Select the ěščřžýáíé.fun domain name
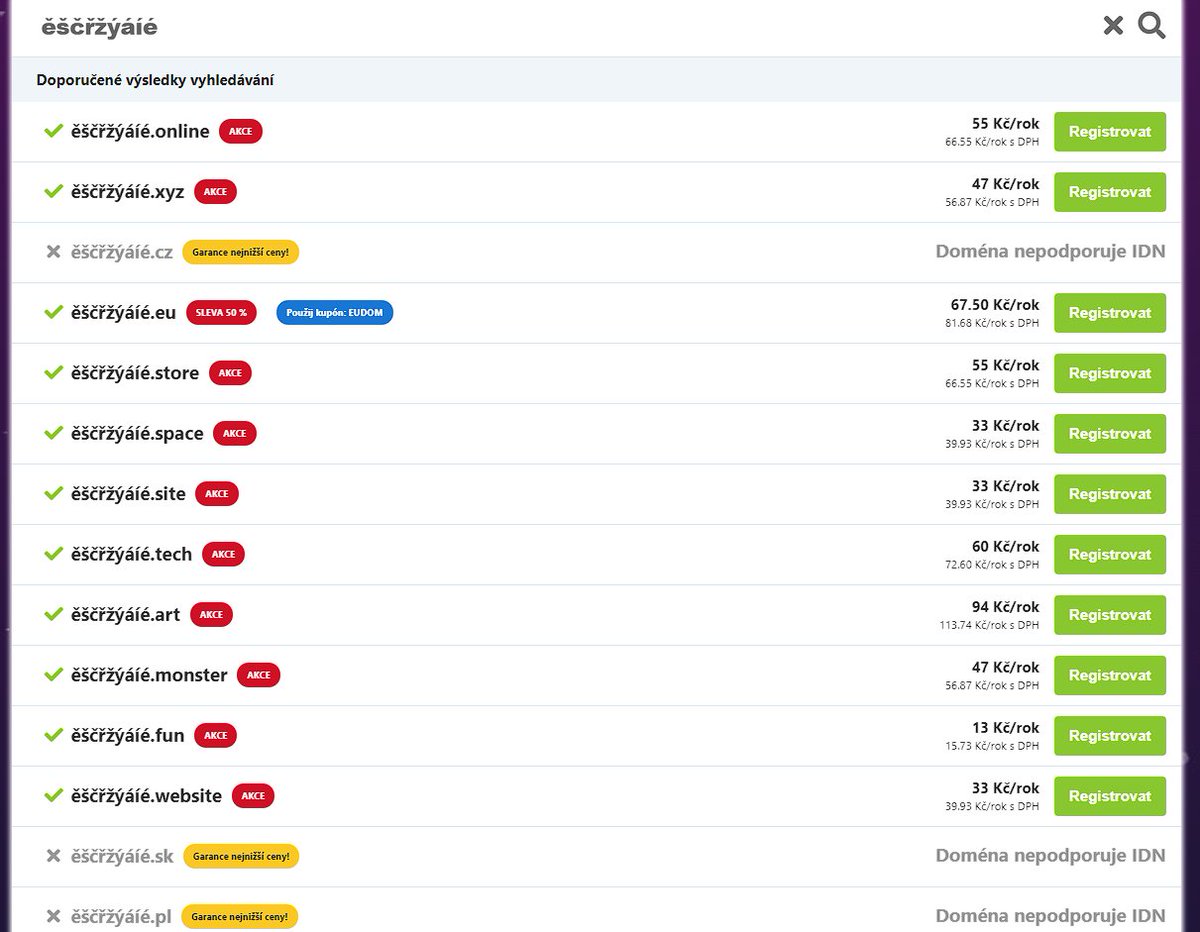Screen dimensions: 1200x932 click(x=128, y=735)
